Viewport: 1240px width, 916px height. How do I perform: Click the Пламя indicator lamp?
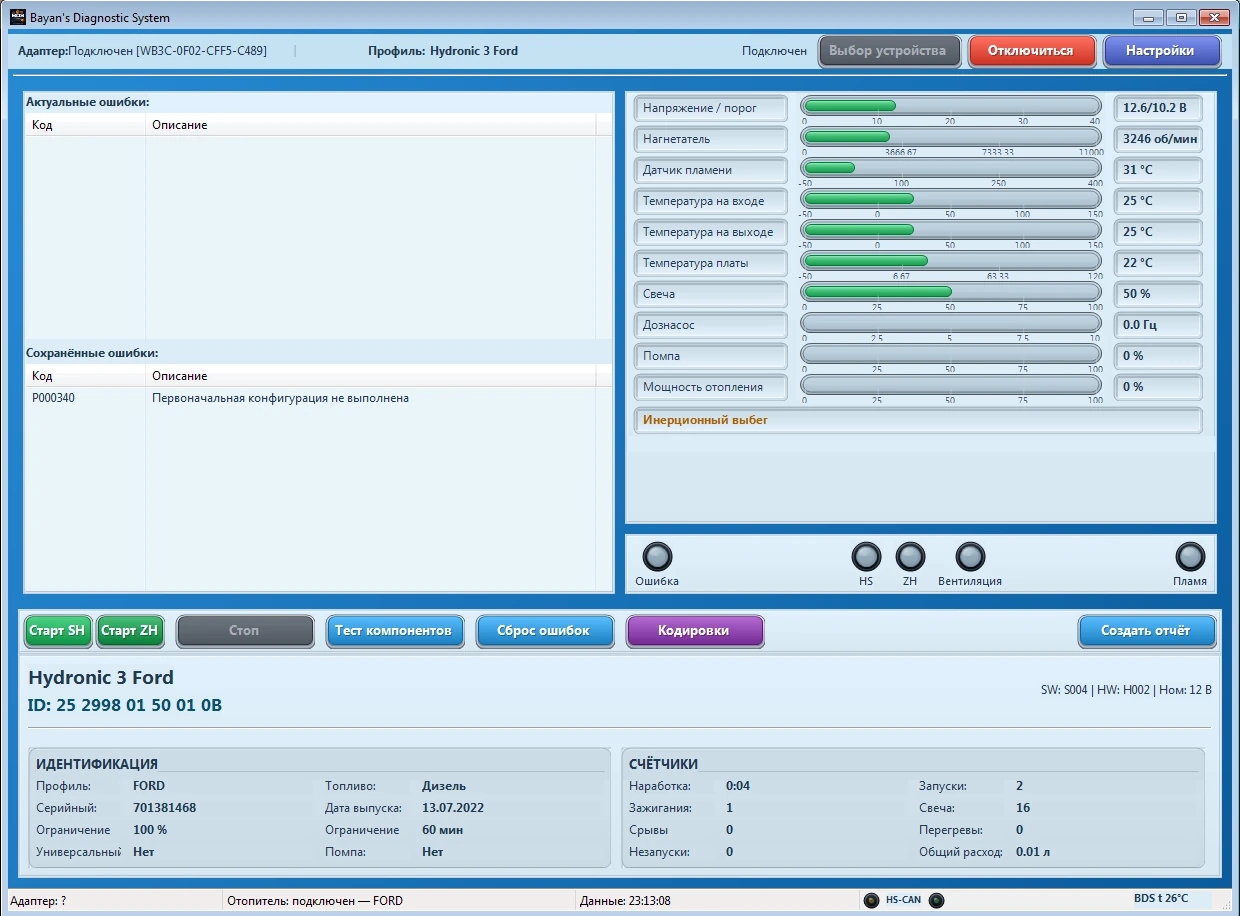(1190, 557)
